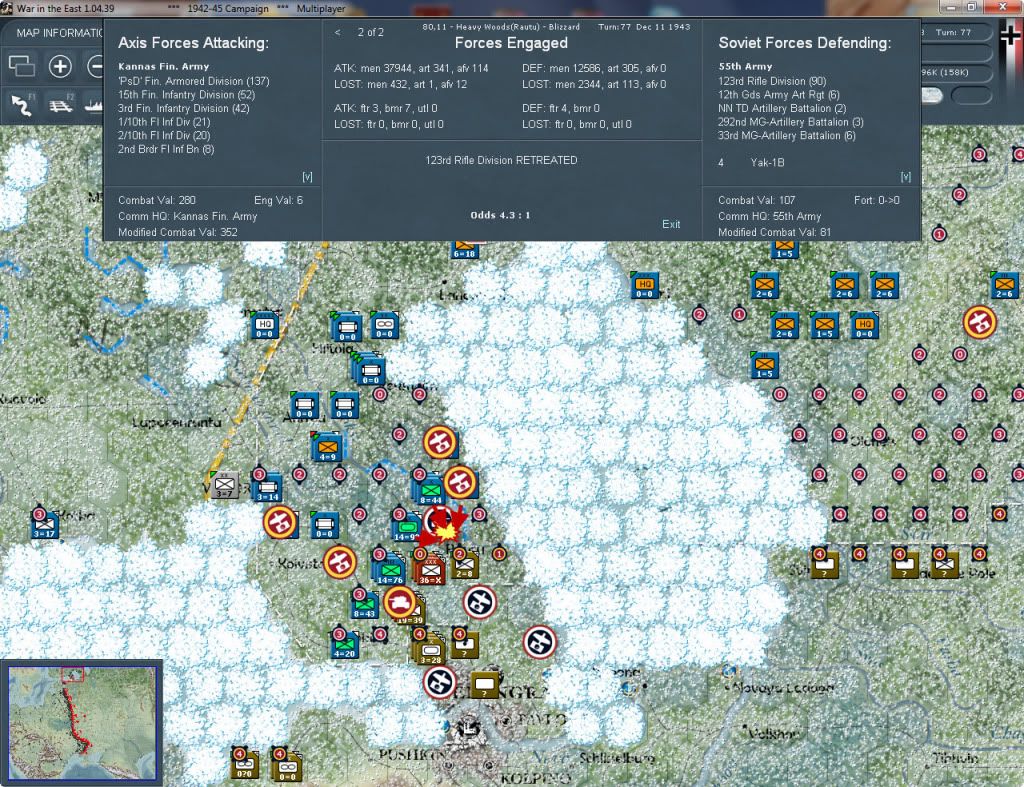
Task: Select the 0?0 Soviet counter at the bottom
Action: pos(244,765)
